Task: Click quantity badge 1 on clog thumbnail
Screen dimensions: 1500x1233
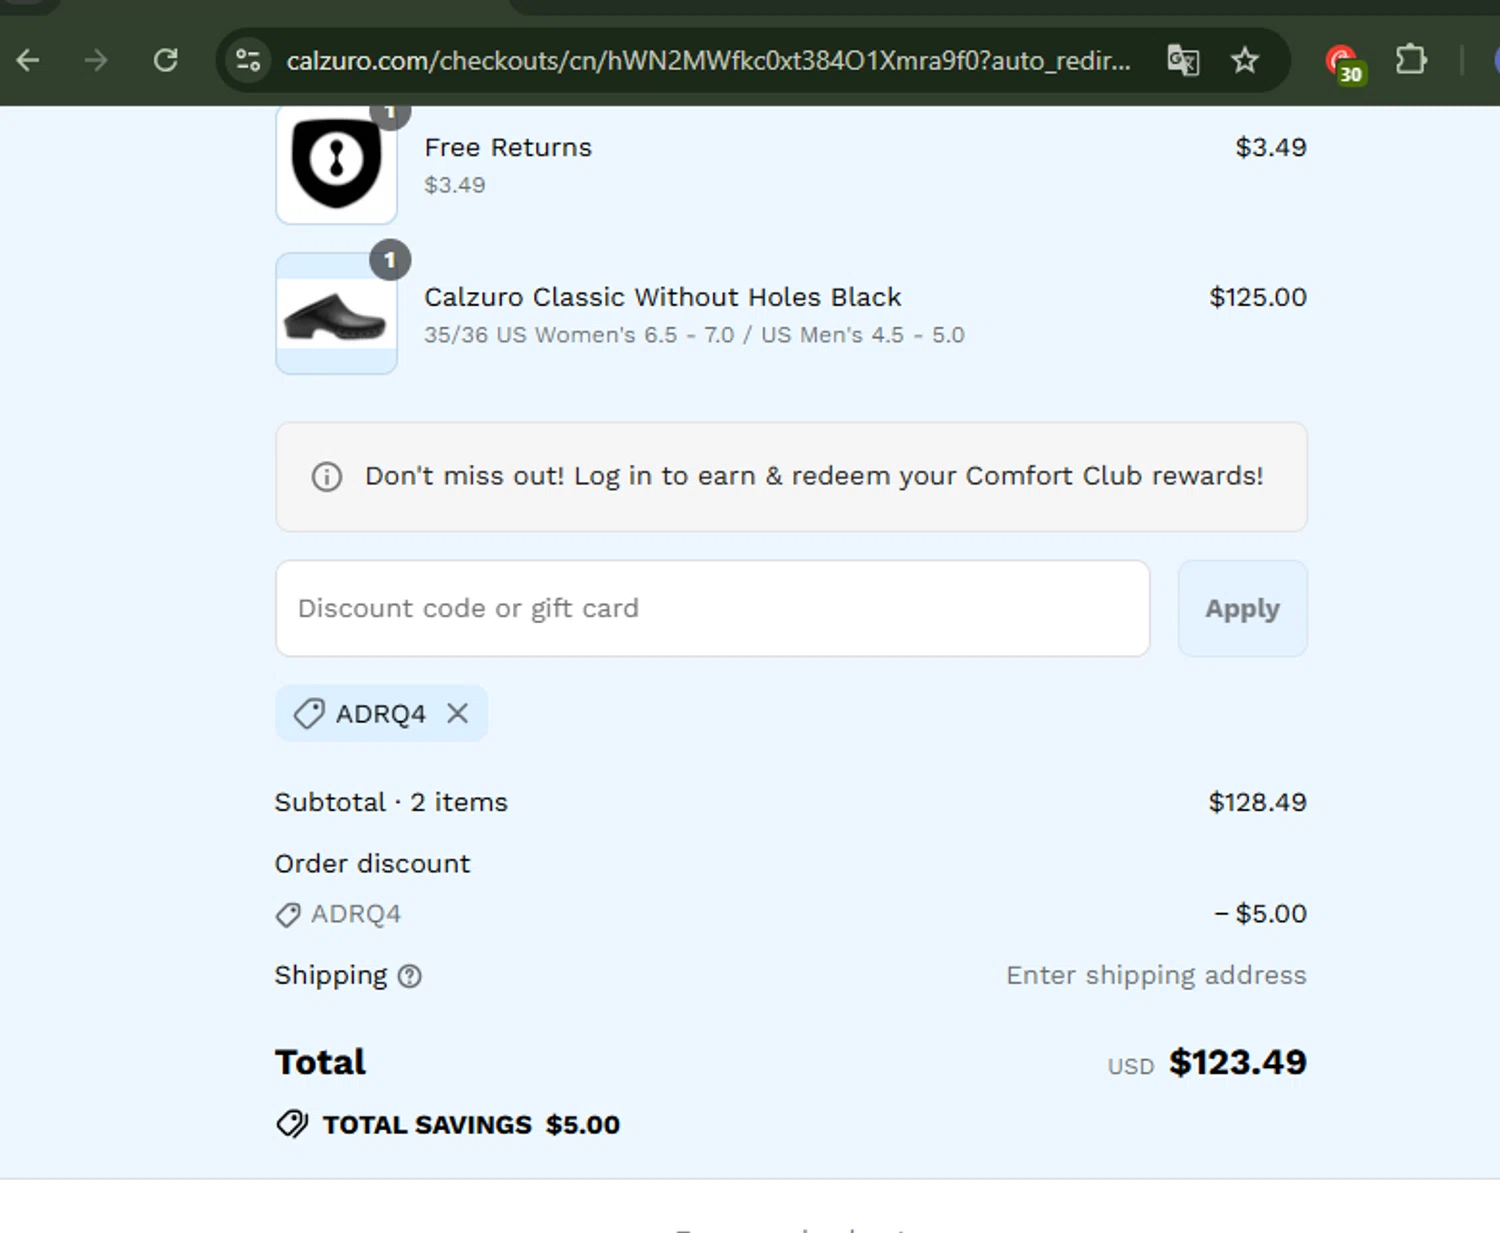Action: pyautogui.click(x=390, y=260)
